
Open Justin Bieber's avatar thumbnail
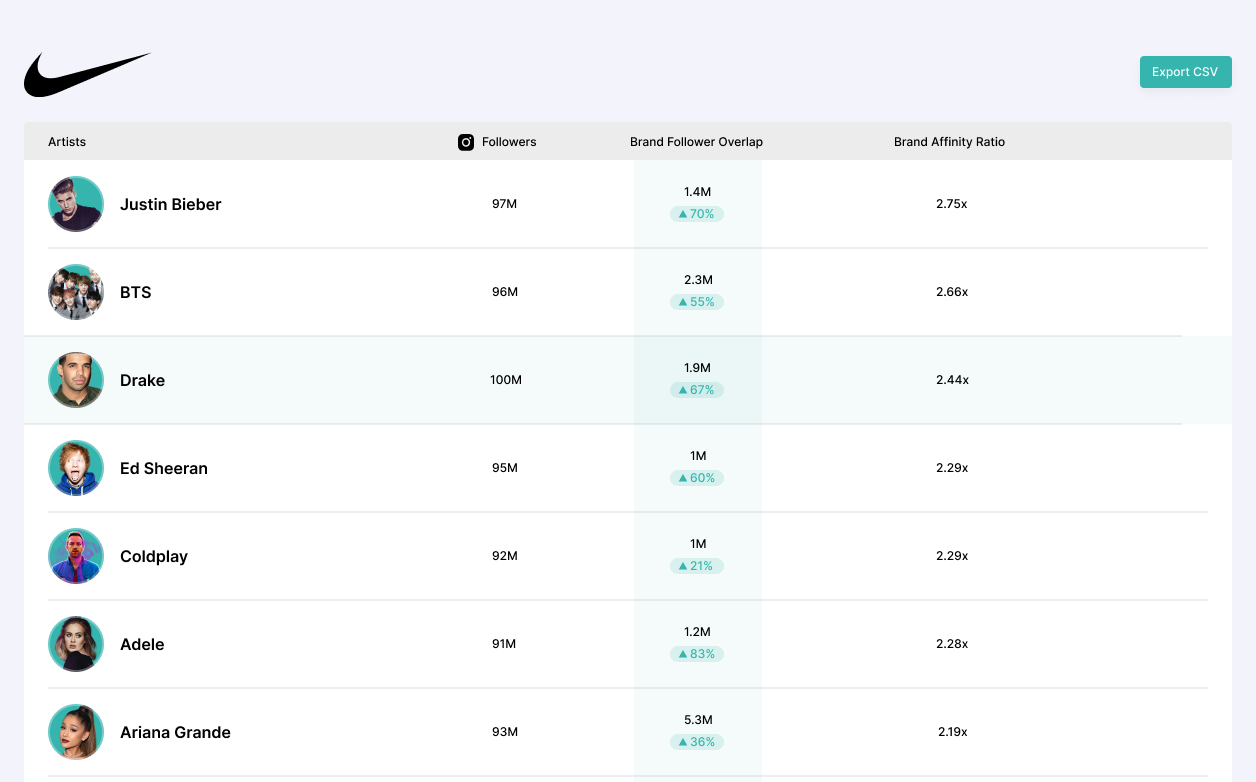point(76,204)
